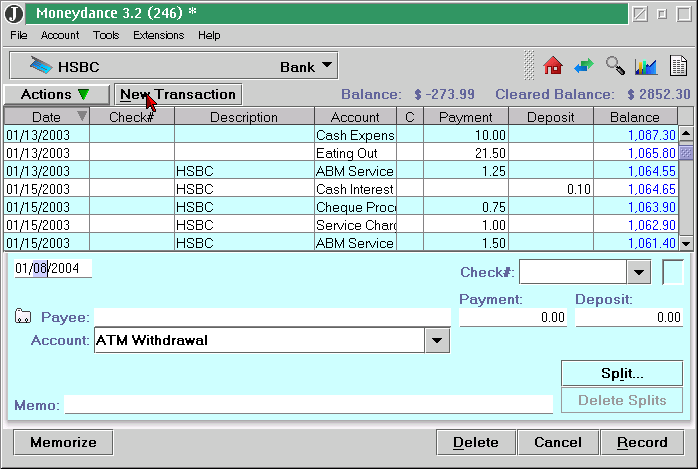
Task: Open the bar chart graph icon
Action: point(646,67)
